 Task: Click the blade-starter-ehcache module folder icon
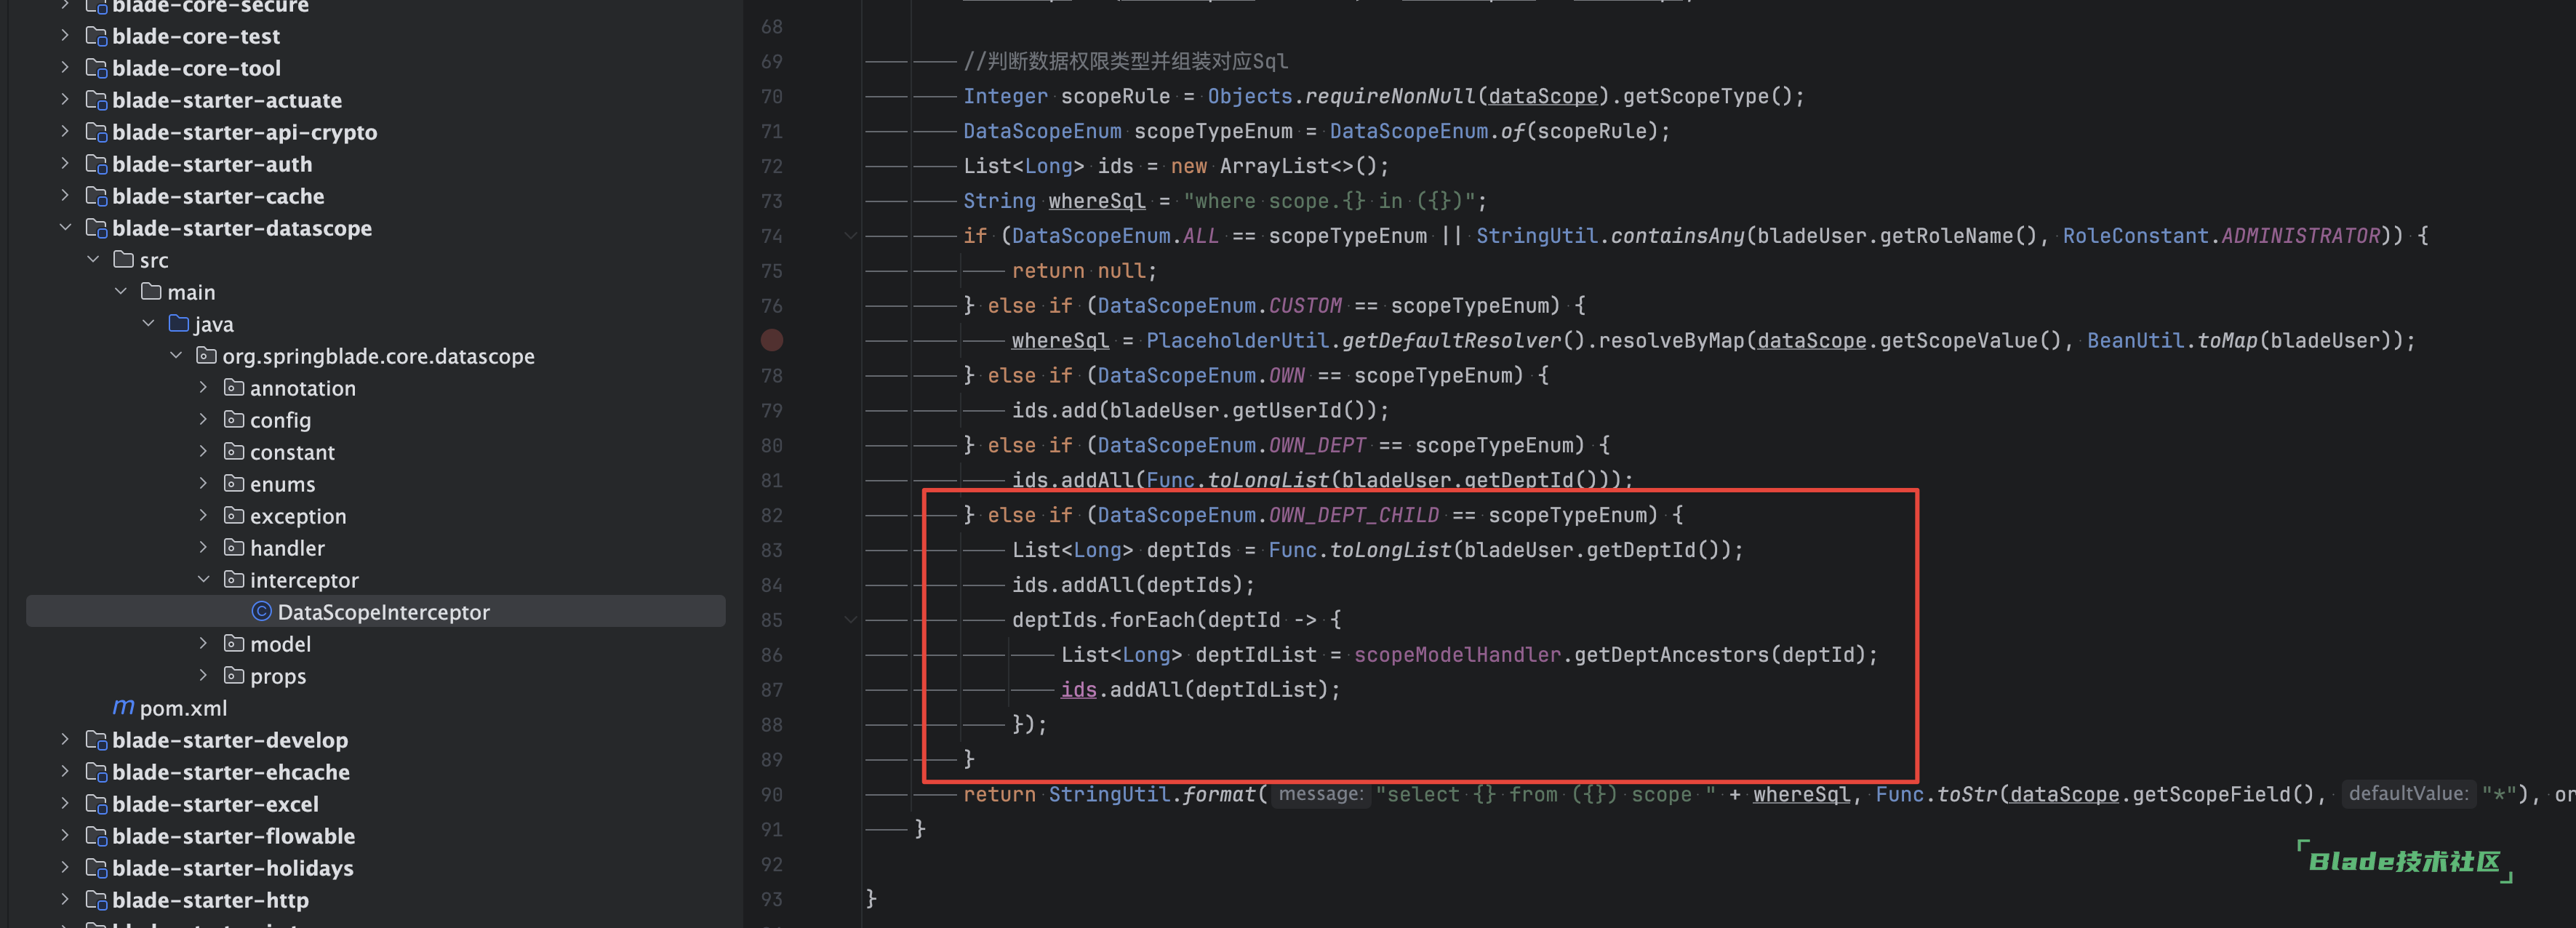[96, 772]
